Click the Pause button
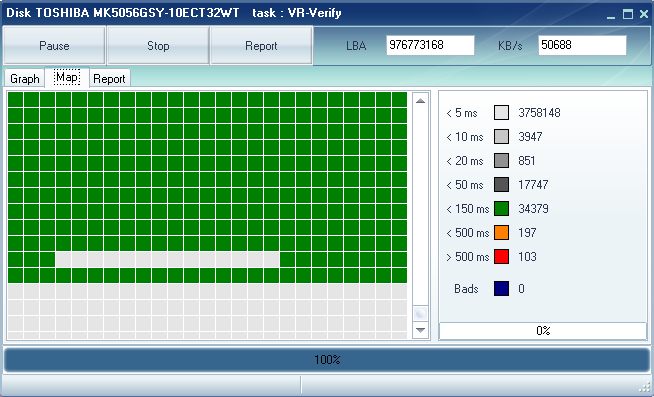 tap(54, 46)
